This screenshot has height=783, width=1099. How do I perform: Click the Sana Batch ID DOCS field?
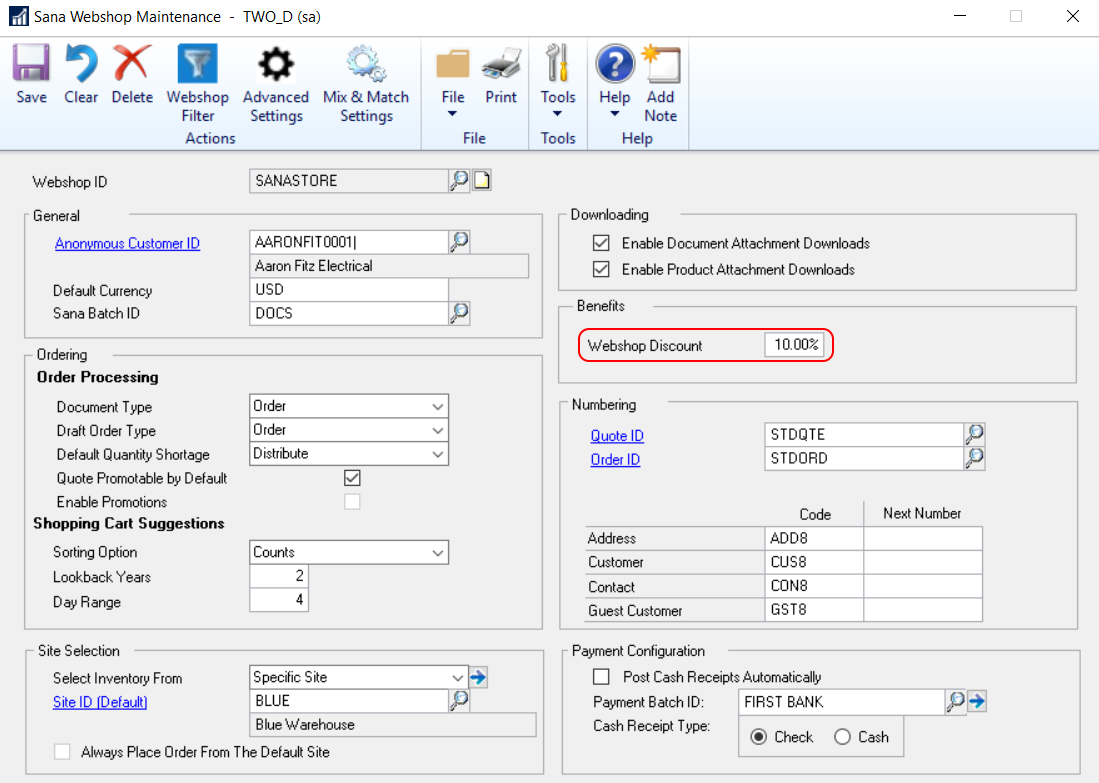click(349, 313)
